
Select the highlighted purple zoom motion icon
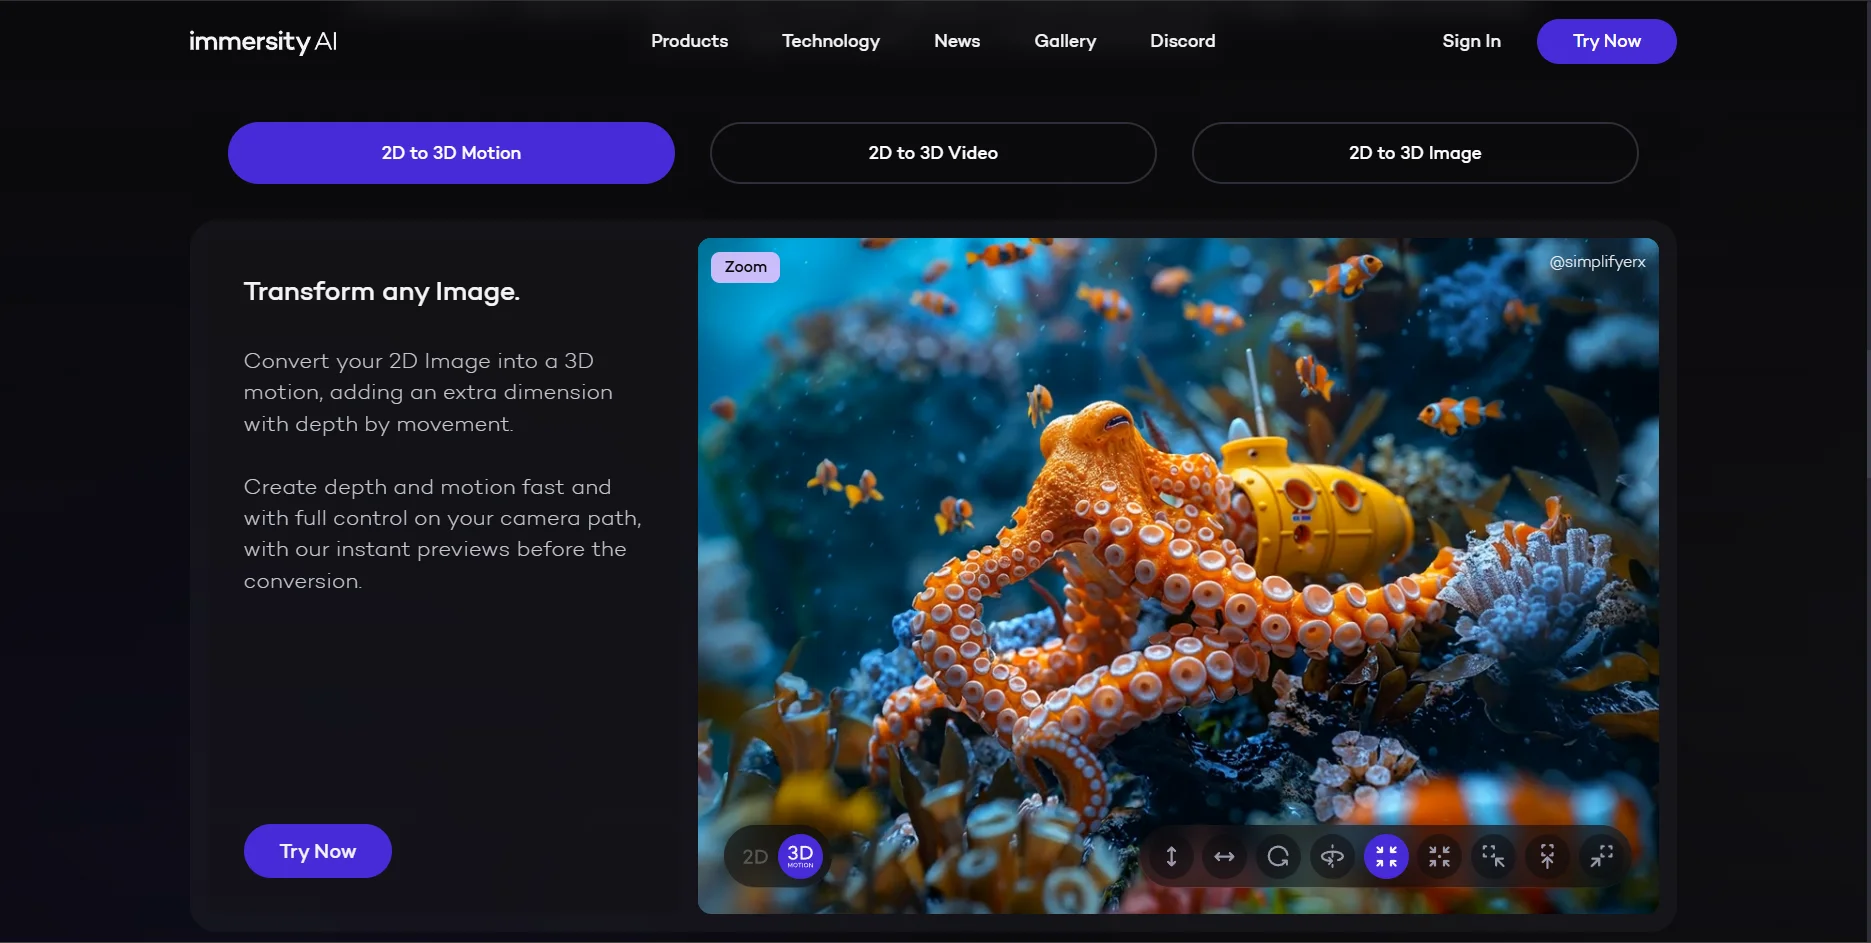1386,857
